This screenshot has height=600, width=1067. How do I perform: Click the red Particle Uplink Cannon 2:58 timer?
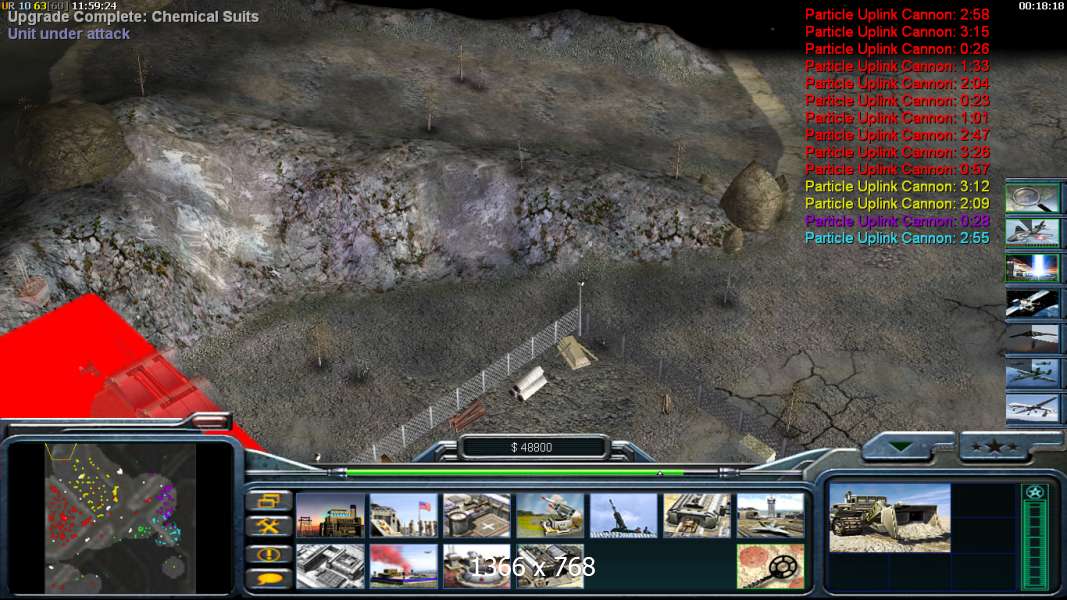897,14
